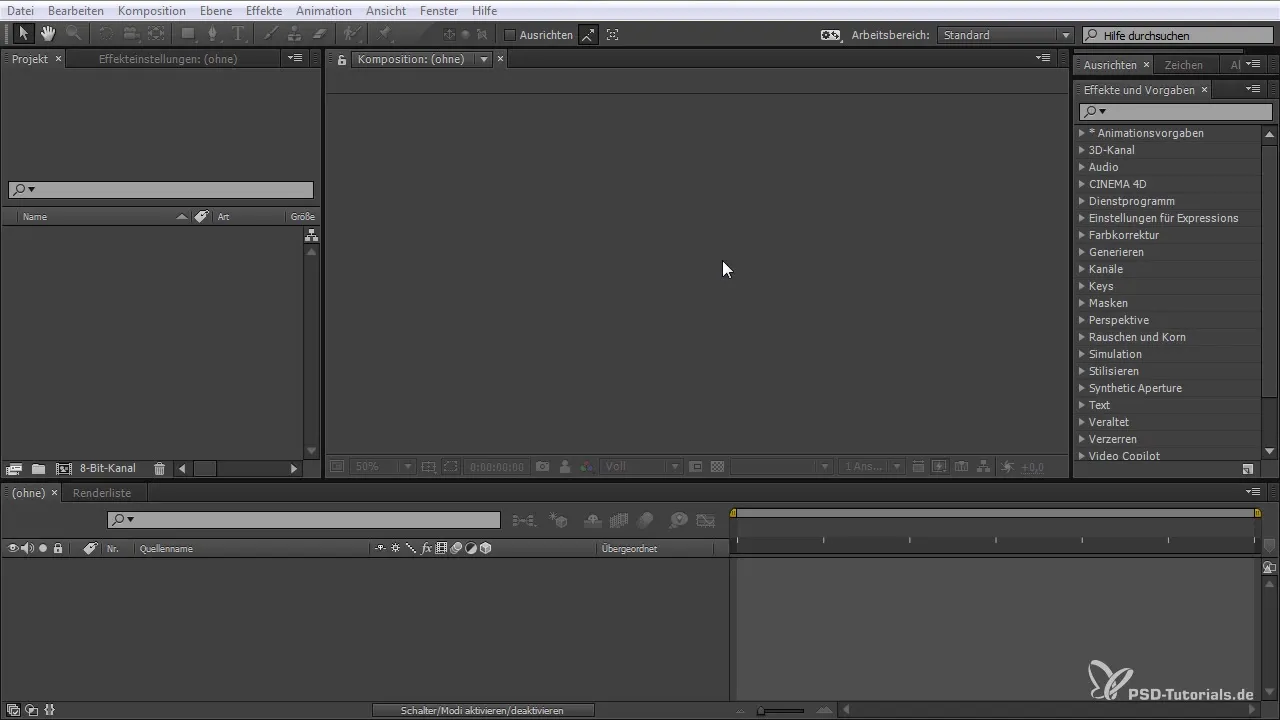The height and width of the screenshot is (720, 1280).
Task: Click the Graph Editor icon in timeline
Action: coord(706,520)
